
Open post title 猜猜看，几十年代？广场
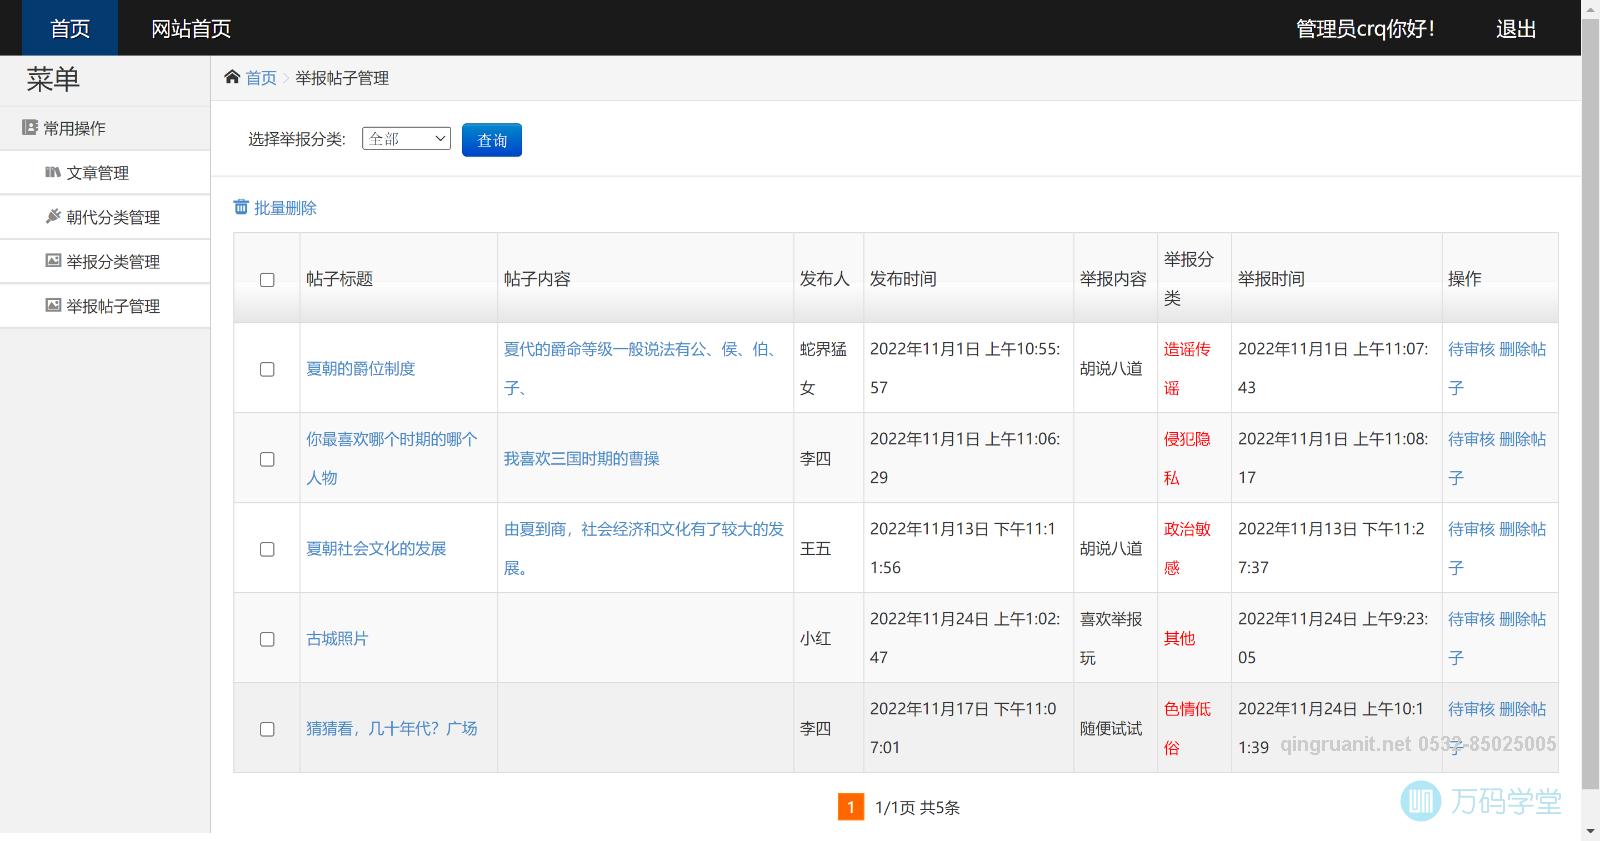392,728
